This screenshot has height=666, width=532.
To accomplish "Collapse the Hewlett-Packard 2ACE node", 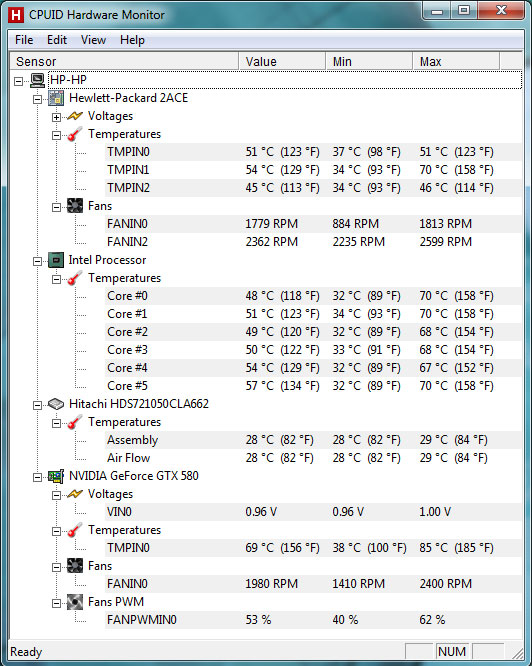I will (x=37, y=99).
